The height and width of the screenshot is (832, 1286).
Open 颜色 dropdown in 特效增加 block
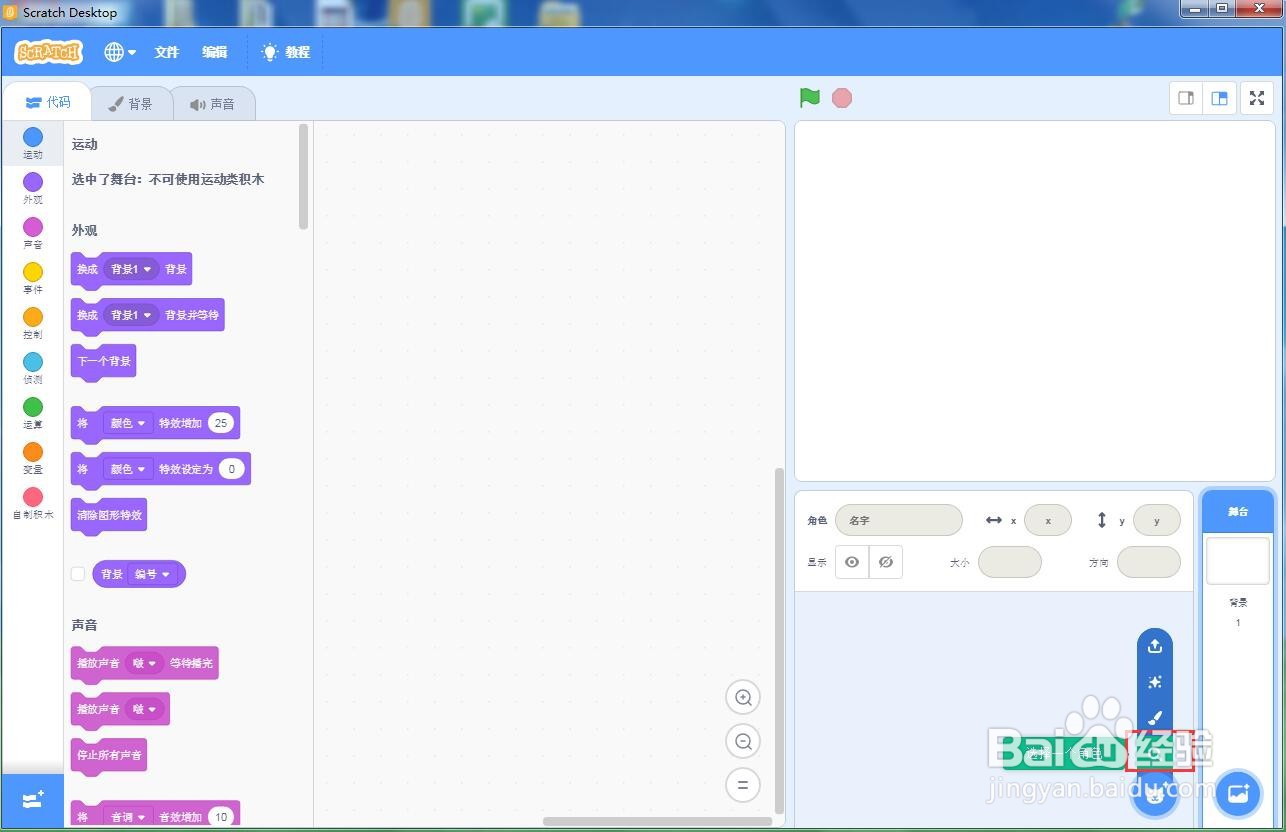coord(128,423)
